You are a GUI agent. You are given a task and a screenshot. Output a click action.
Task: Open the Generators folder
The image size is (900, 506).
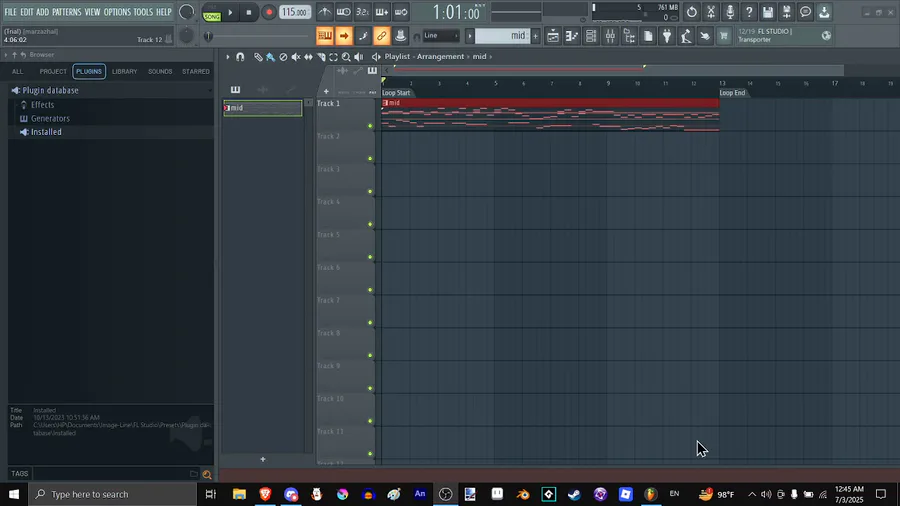point(51,118)
